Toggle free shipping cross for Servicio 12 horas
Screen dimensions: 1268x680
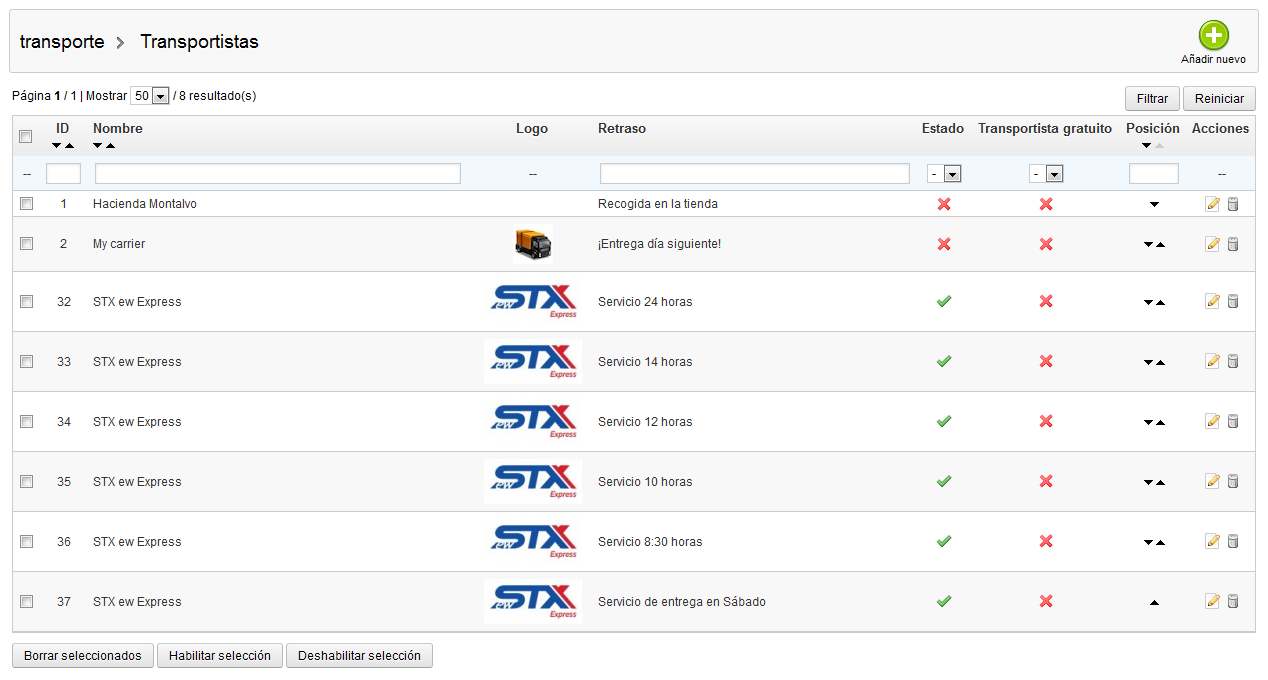pyautogui.click(x=1046, y=421)
